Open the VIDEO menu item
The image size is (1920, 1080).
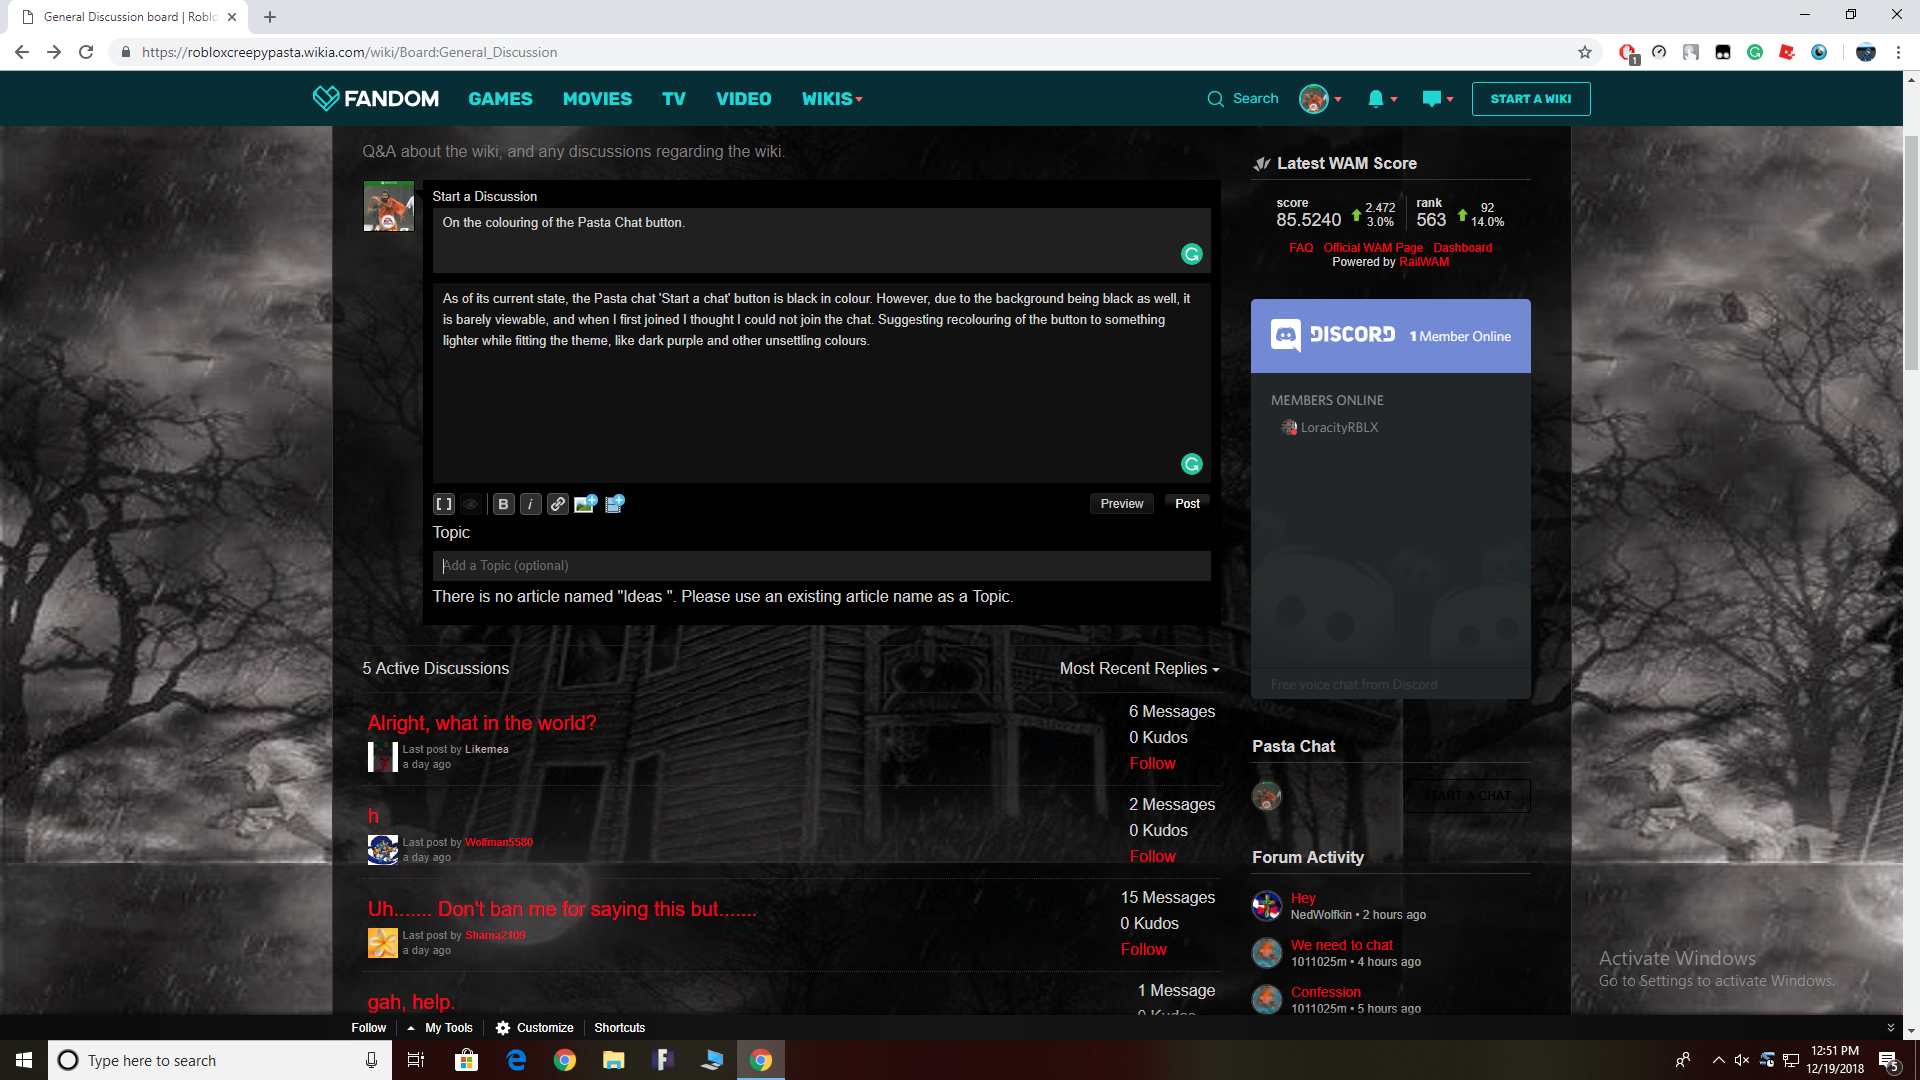coord(742,99)
